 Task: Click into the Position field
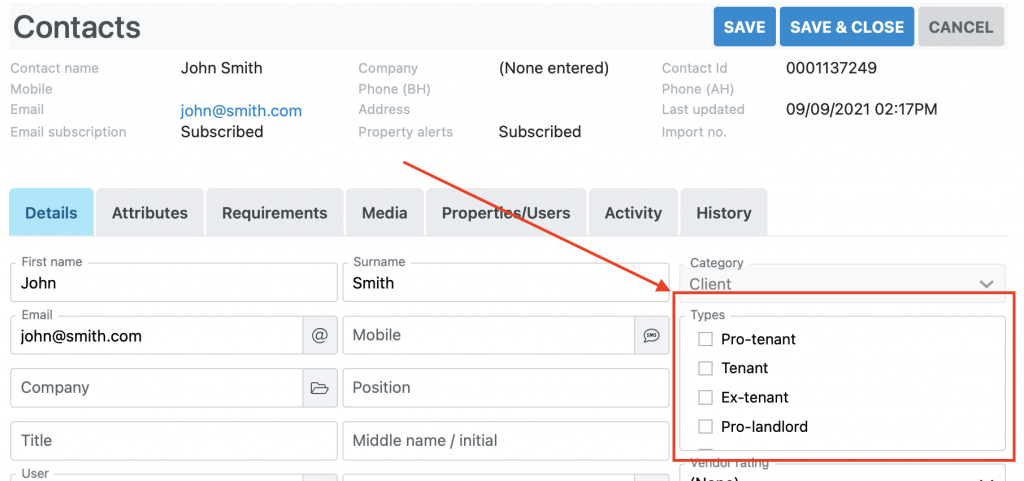coord(505,388)
